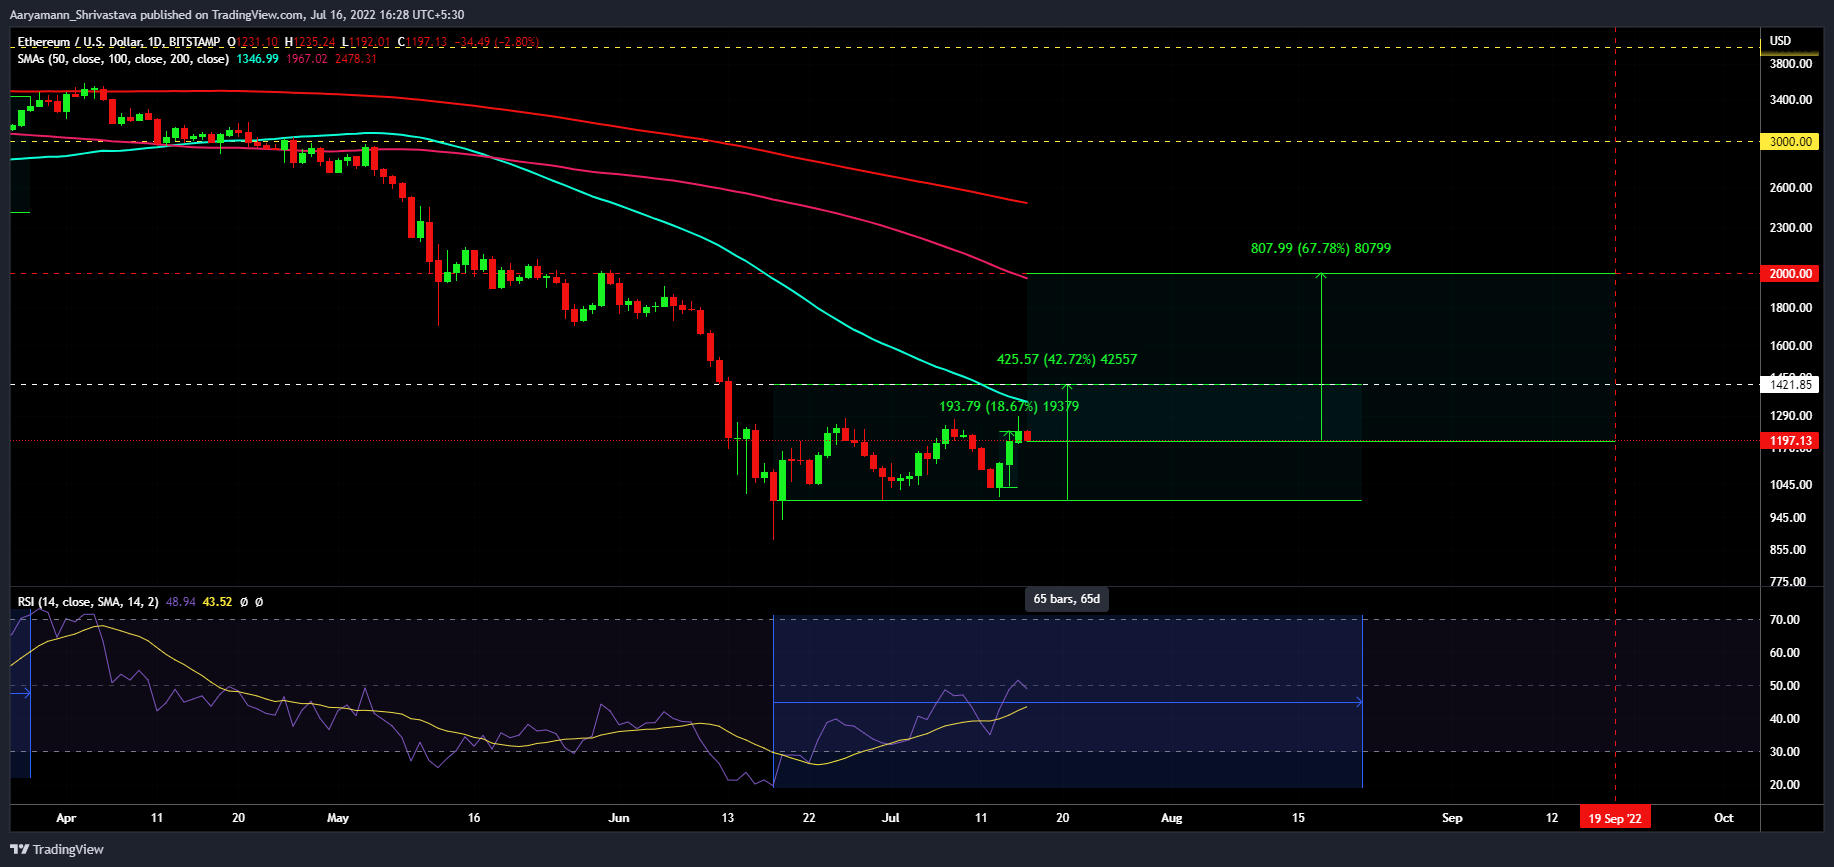The image size is (1834, 867).
Task: Click the 50.00 RSI axis value
Action: tap(1784, 686)
